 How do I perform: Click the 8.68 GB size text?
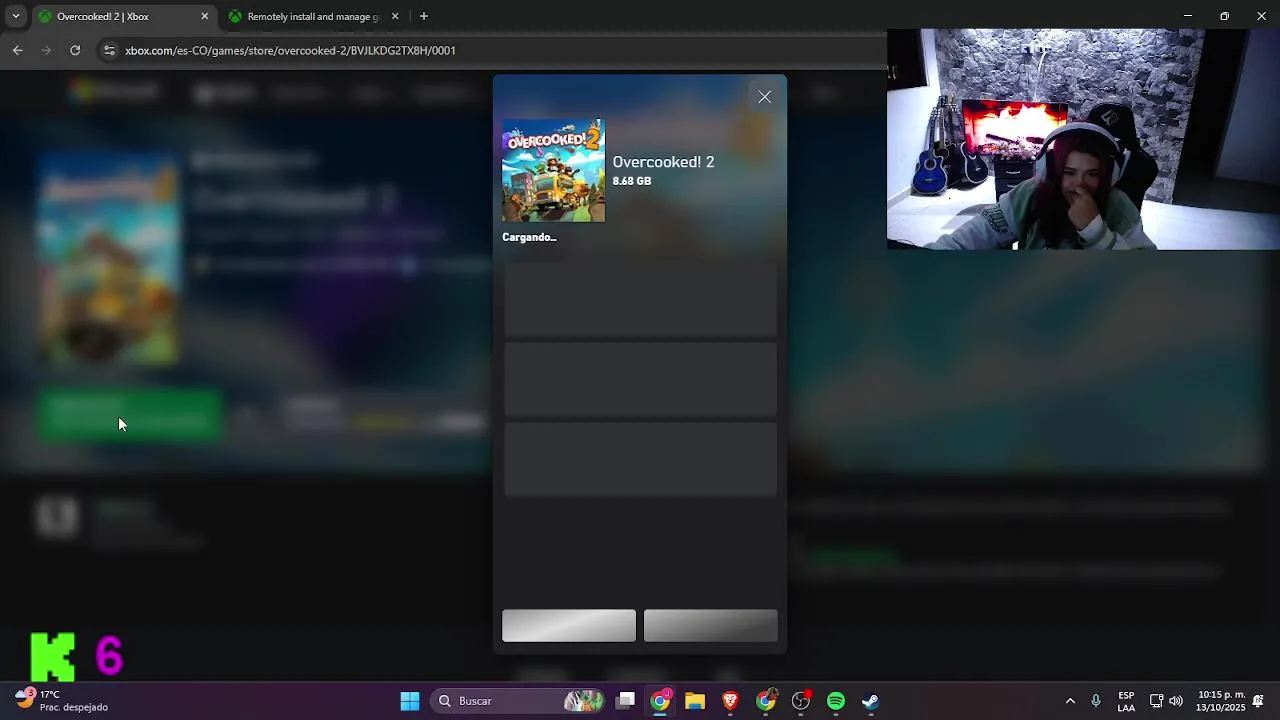[631, 181]
